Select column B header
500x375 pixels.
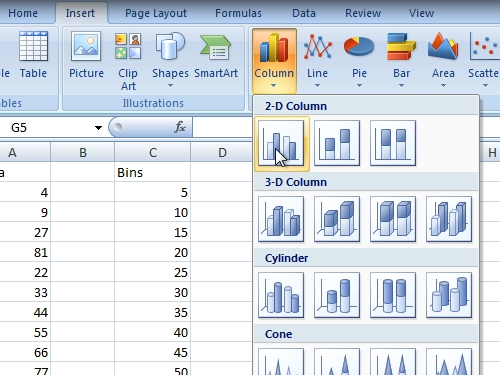tap(82, 152)
